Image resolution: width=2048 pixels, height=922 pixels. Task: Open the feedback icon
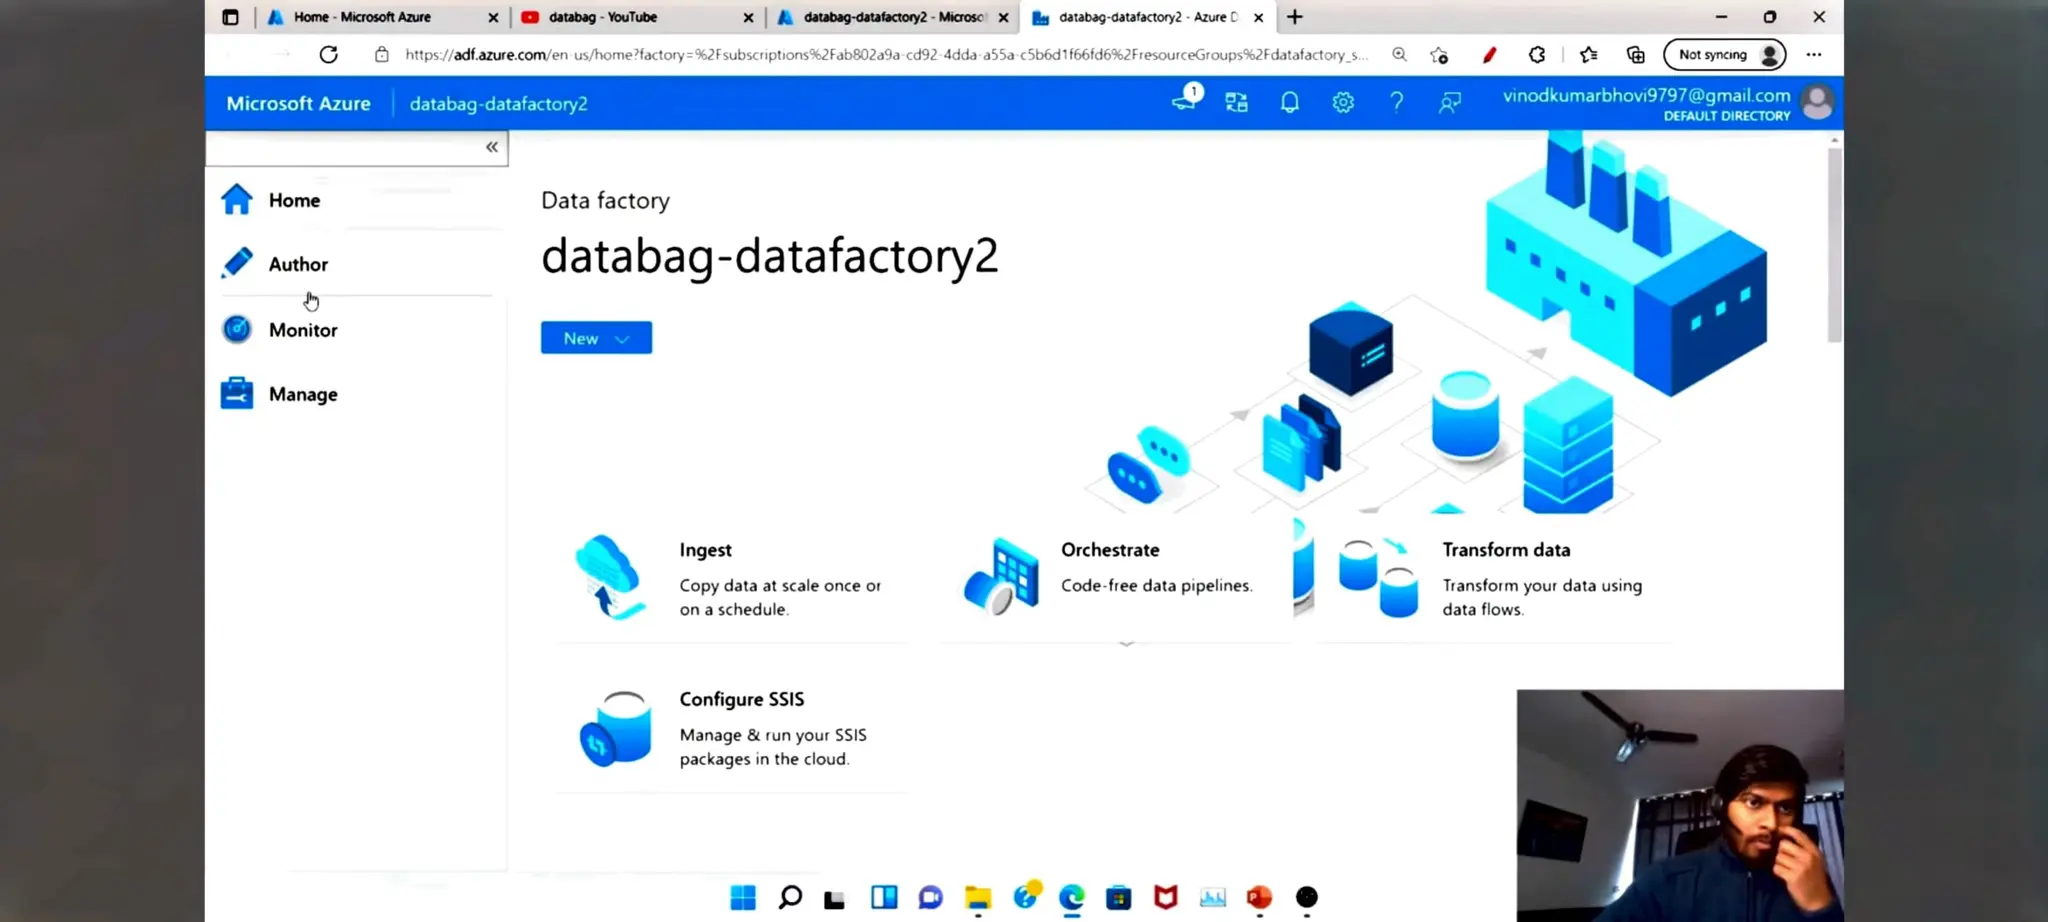(x=1450, y=102)
